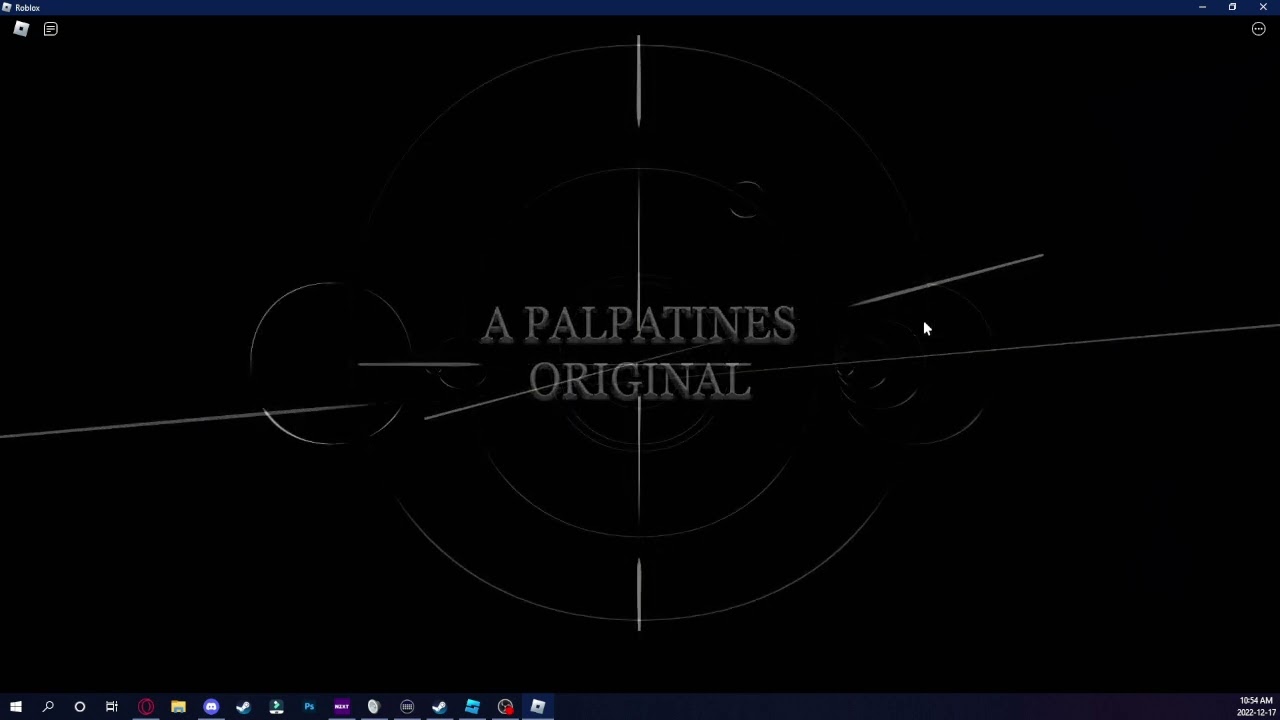Open the Roblox menu icon
The height and width of the screenshot is (720, 1280).
coord(21,29)
